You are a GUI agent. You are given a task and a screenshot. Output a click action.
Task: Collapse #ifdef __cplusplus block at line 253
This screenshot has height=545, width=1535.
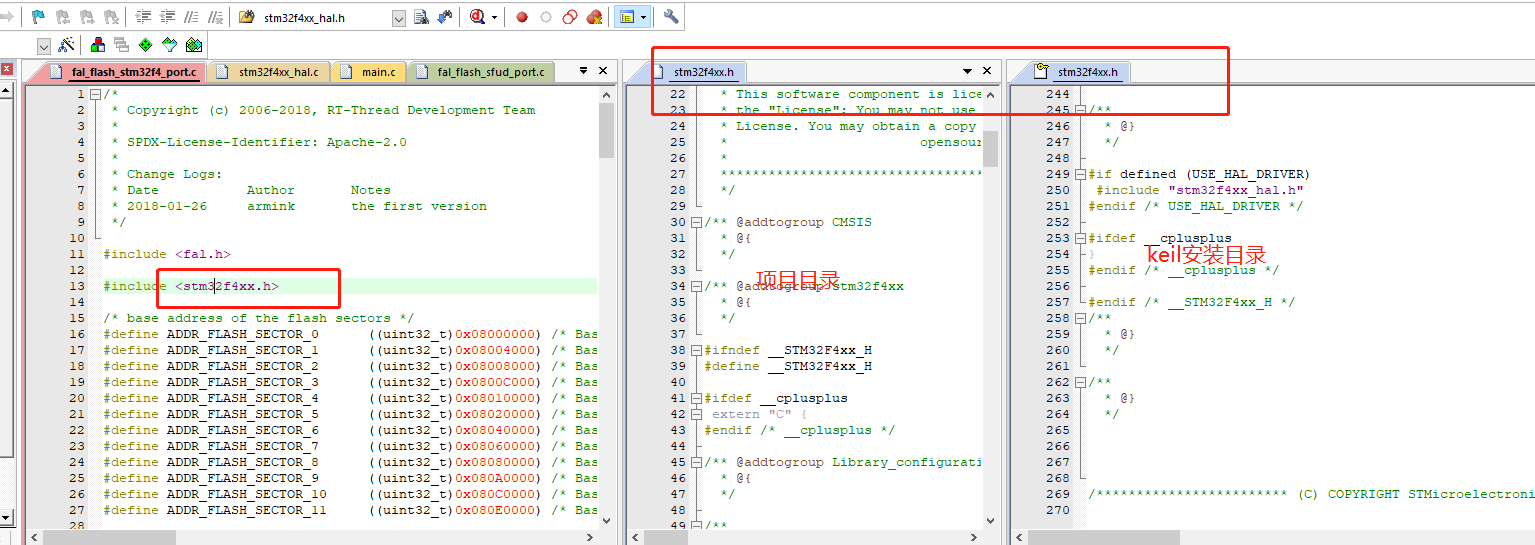[x=1080, y=238]
